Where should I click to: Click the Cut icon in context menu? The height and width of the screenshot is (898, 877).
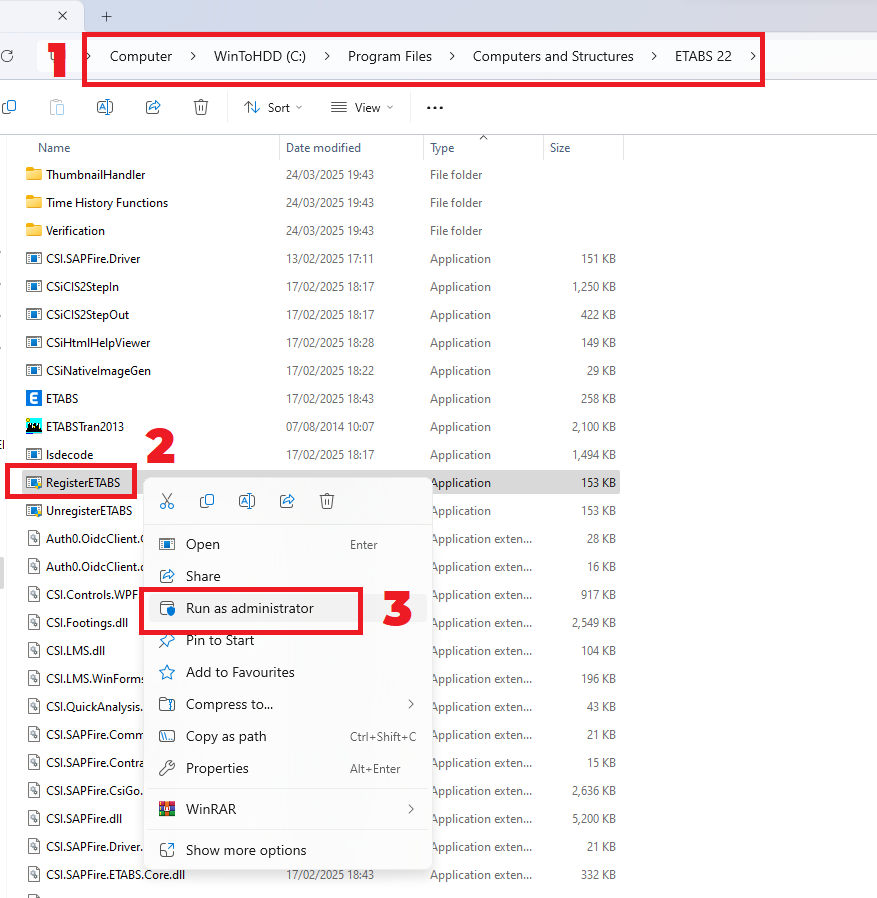pyautogui.click(x=167, y=501)
